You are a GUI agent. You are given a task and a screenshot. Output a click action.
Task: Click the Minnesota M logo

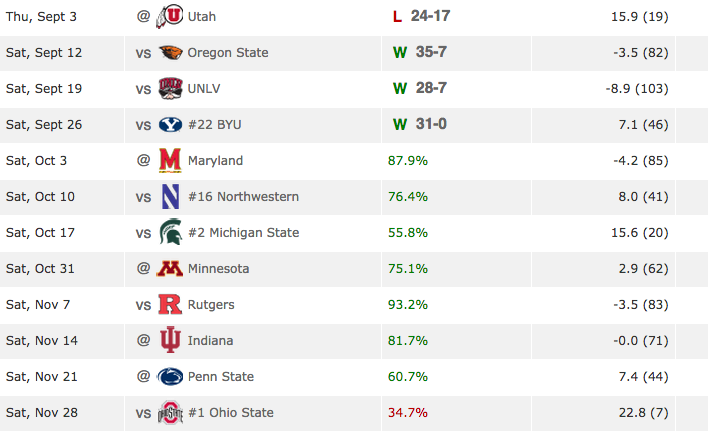(x=170, y=269)
